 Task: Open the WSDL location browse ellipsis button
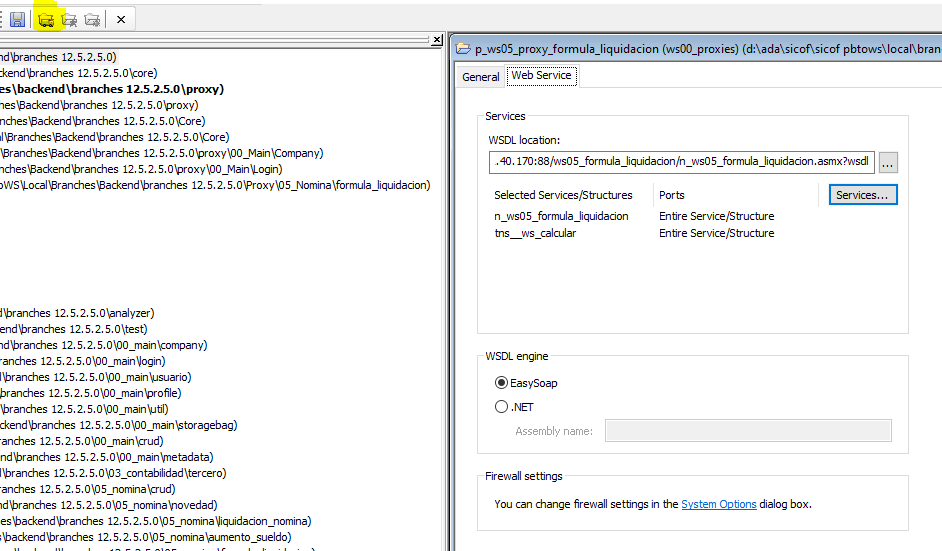point(888,162)
